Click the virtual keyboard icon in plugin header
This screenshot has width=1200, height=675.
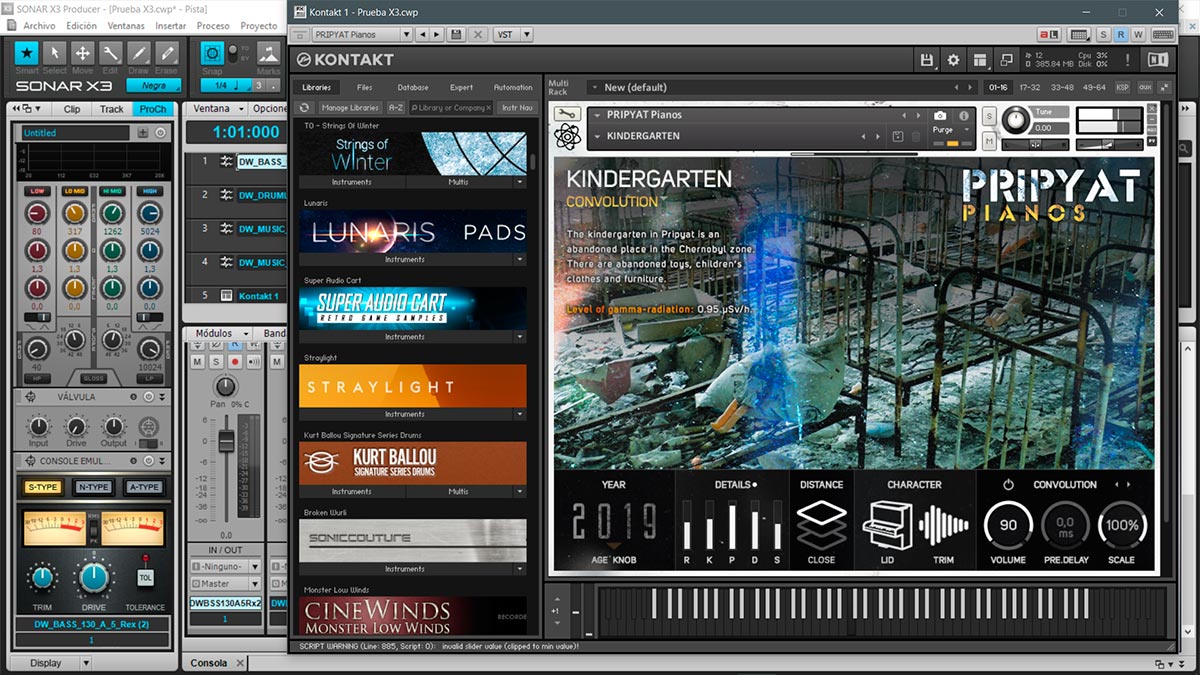[1163, 34]
